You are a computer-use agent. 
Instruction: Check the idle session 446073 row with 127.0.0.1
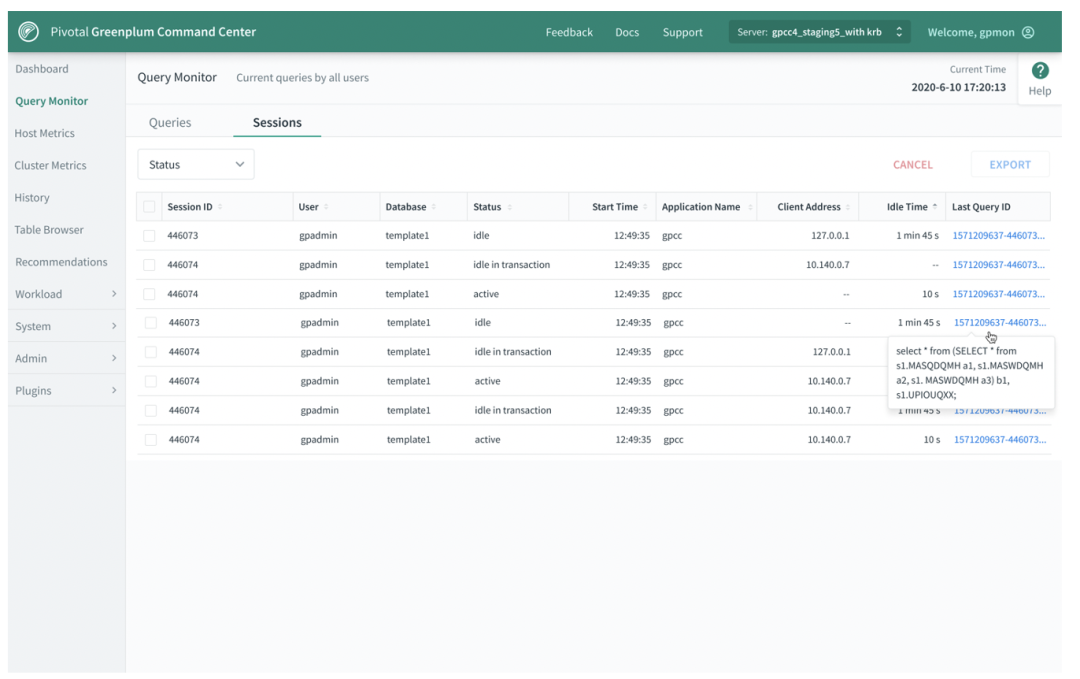149,236
